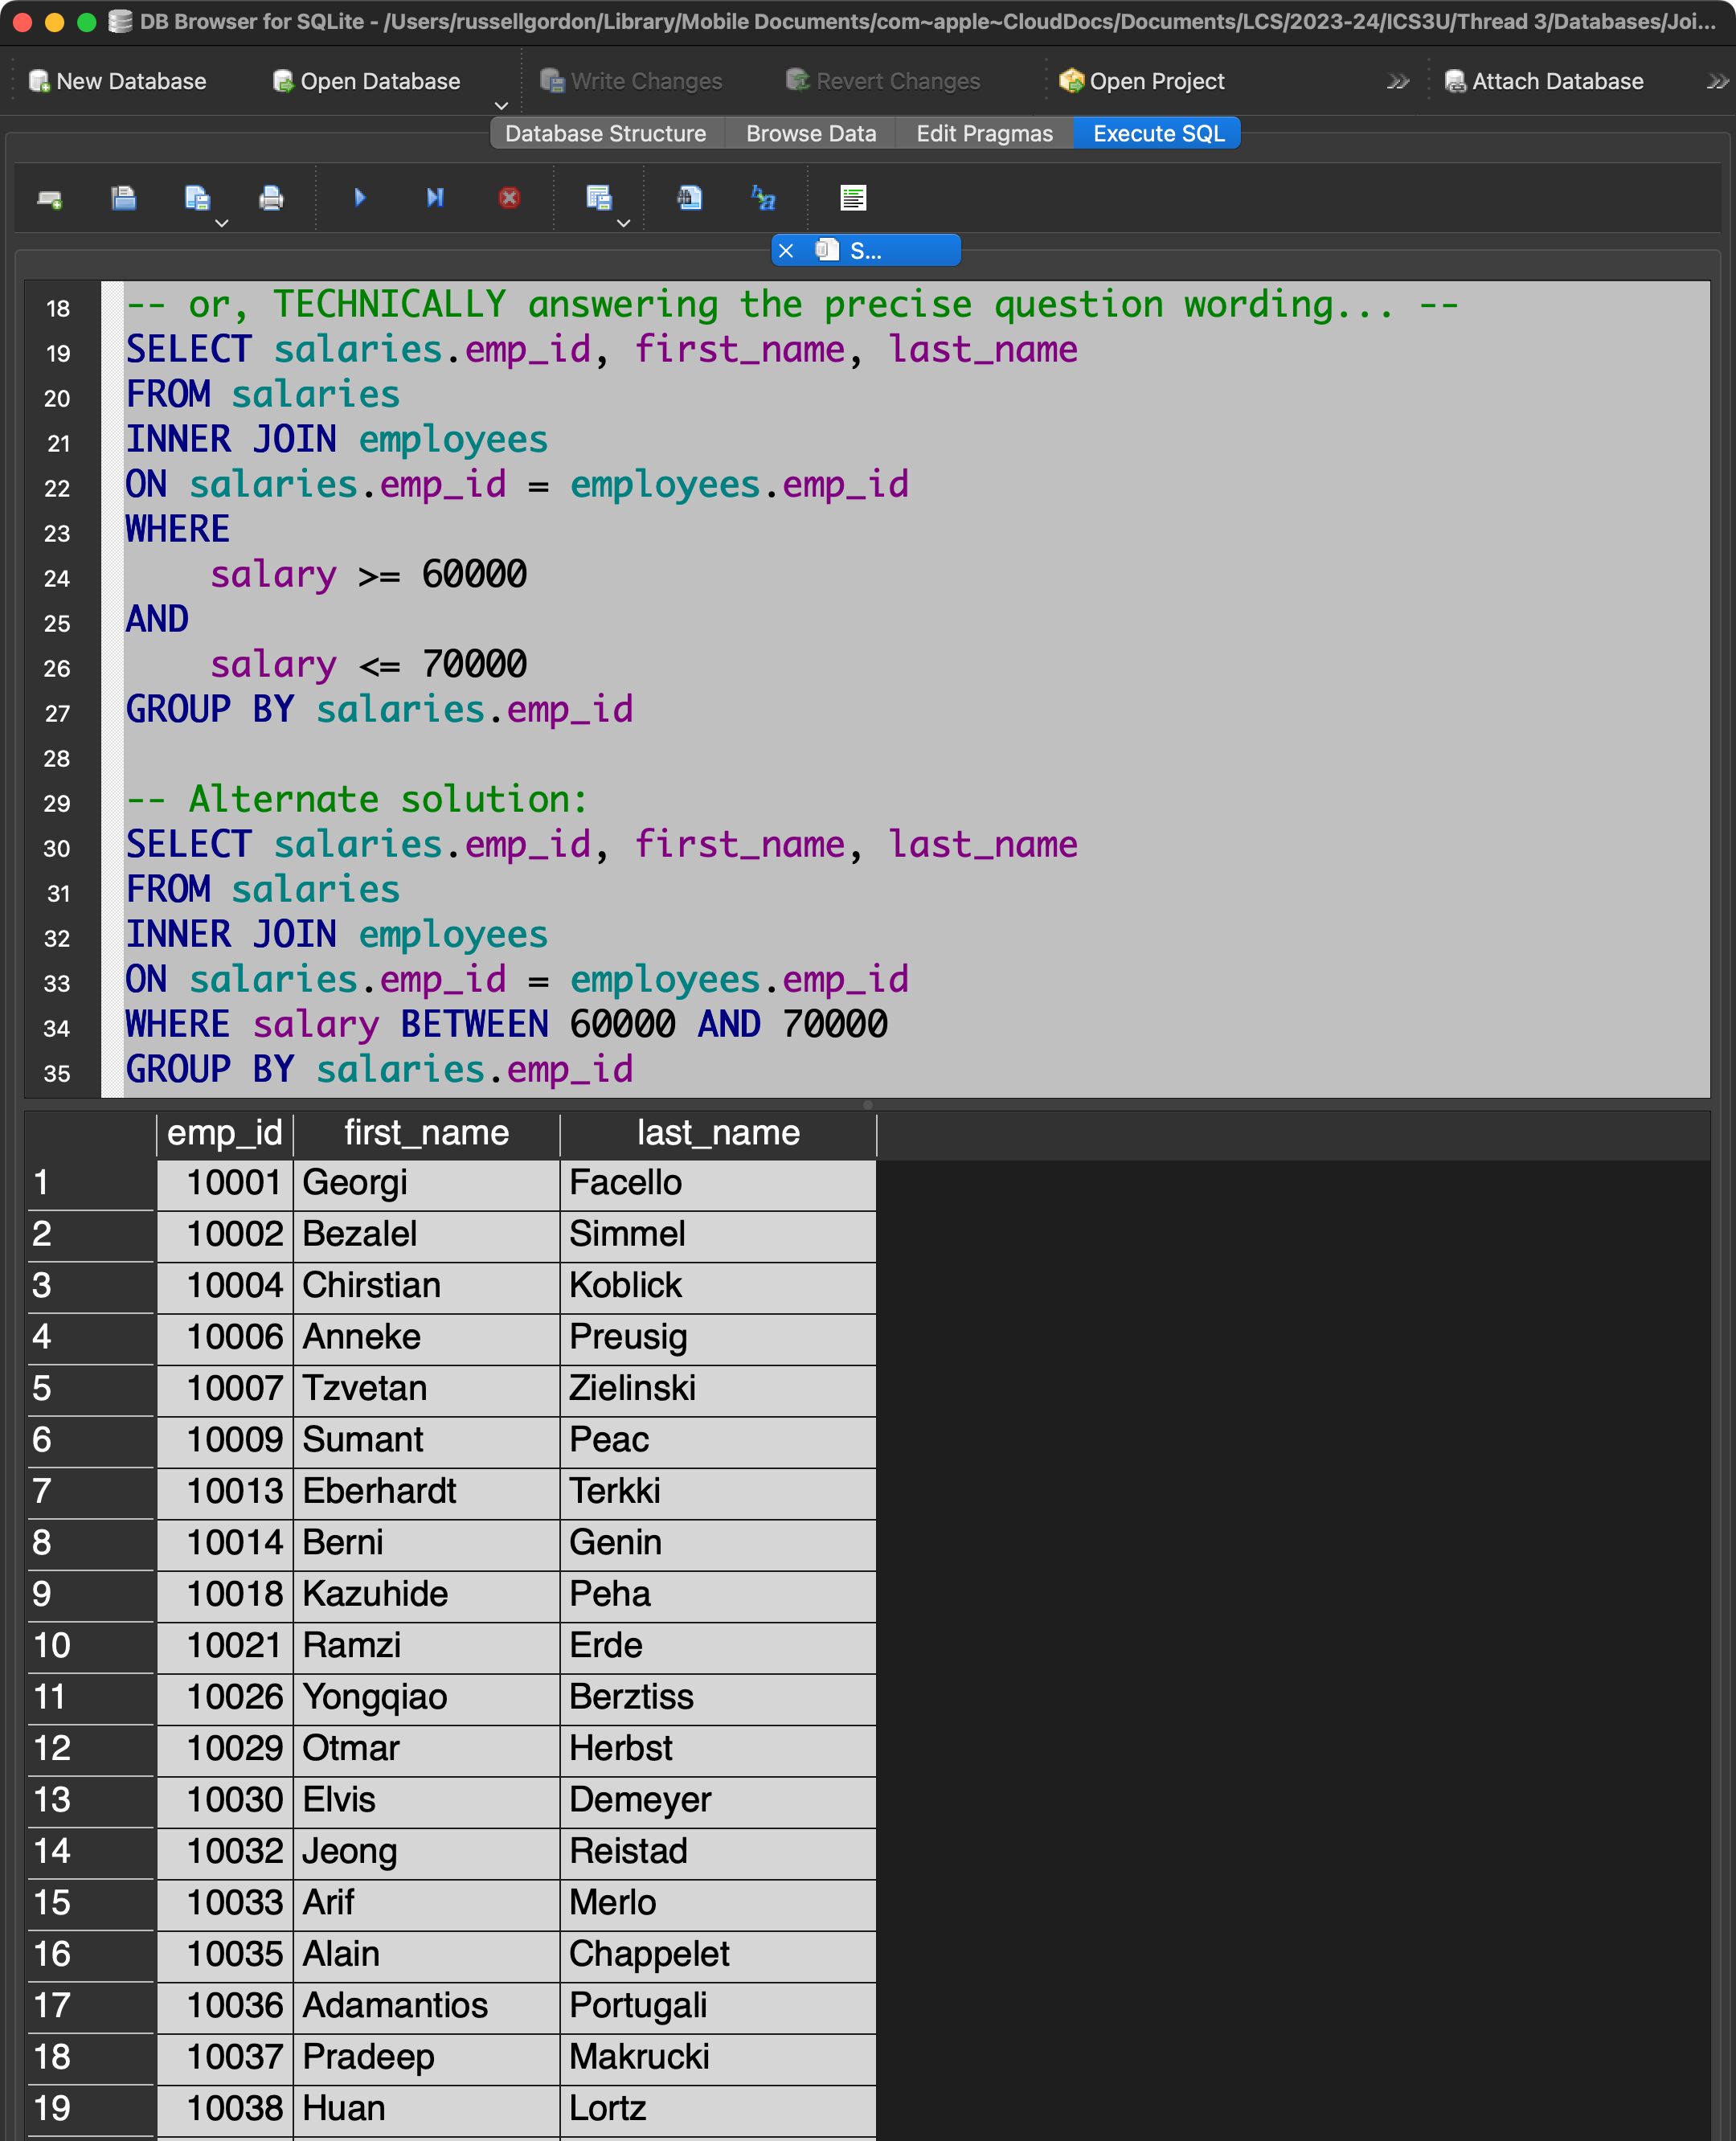
Task: Open the Database Structure tab
Action: tap(605, 134)
